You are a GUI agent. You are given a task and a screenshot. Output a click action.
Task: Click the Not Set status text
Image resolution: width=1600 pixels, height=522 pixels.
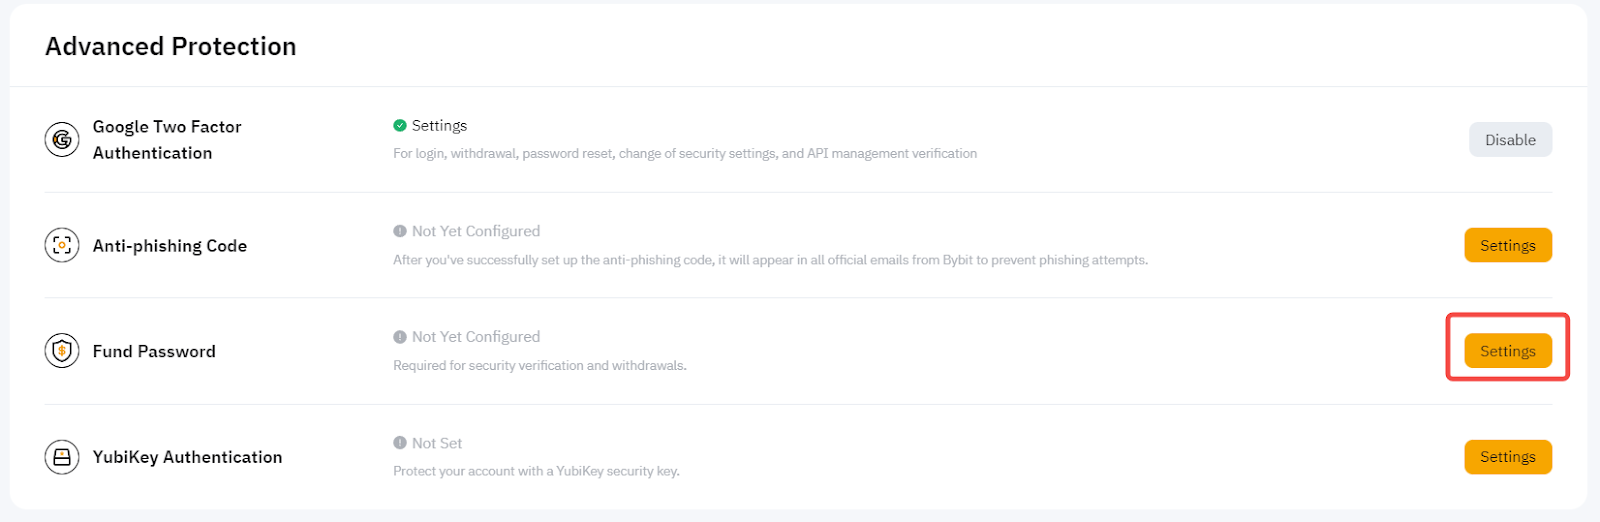coord(437,443)
